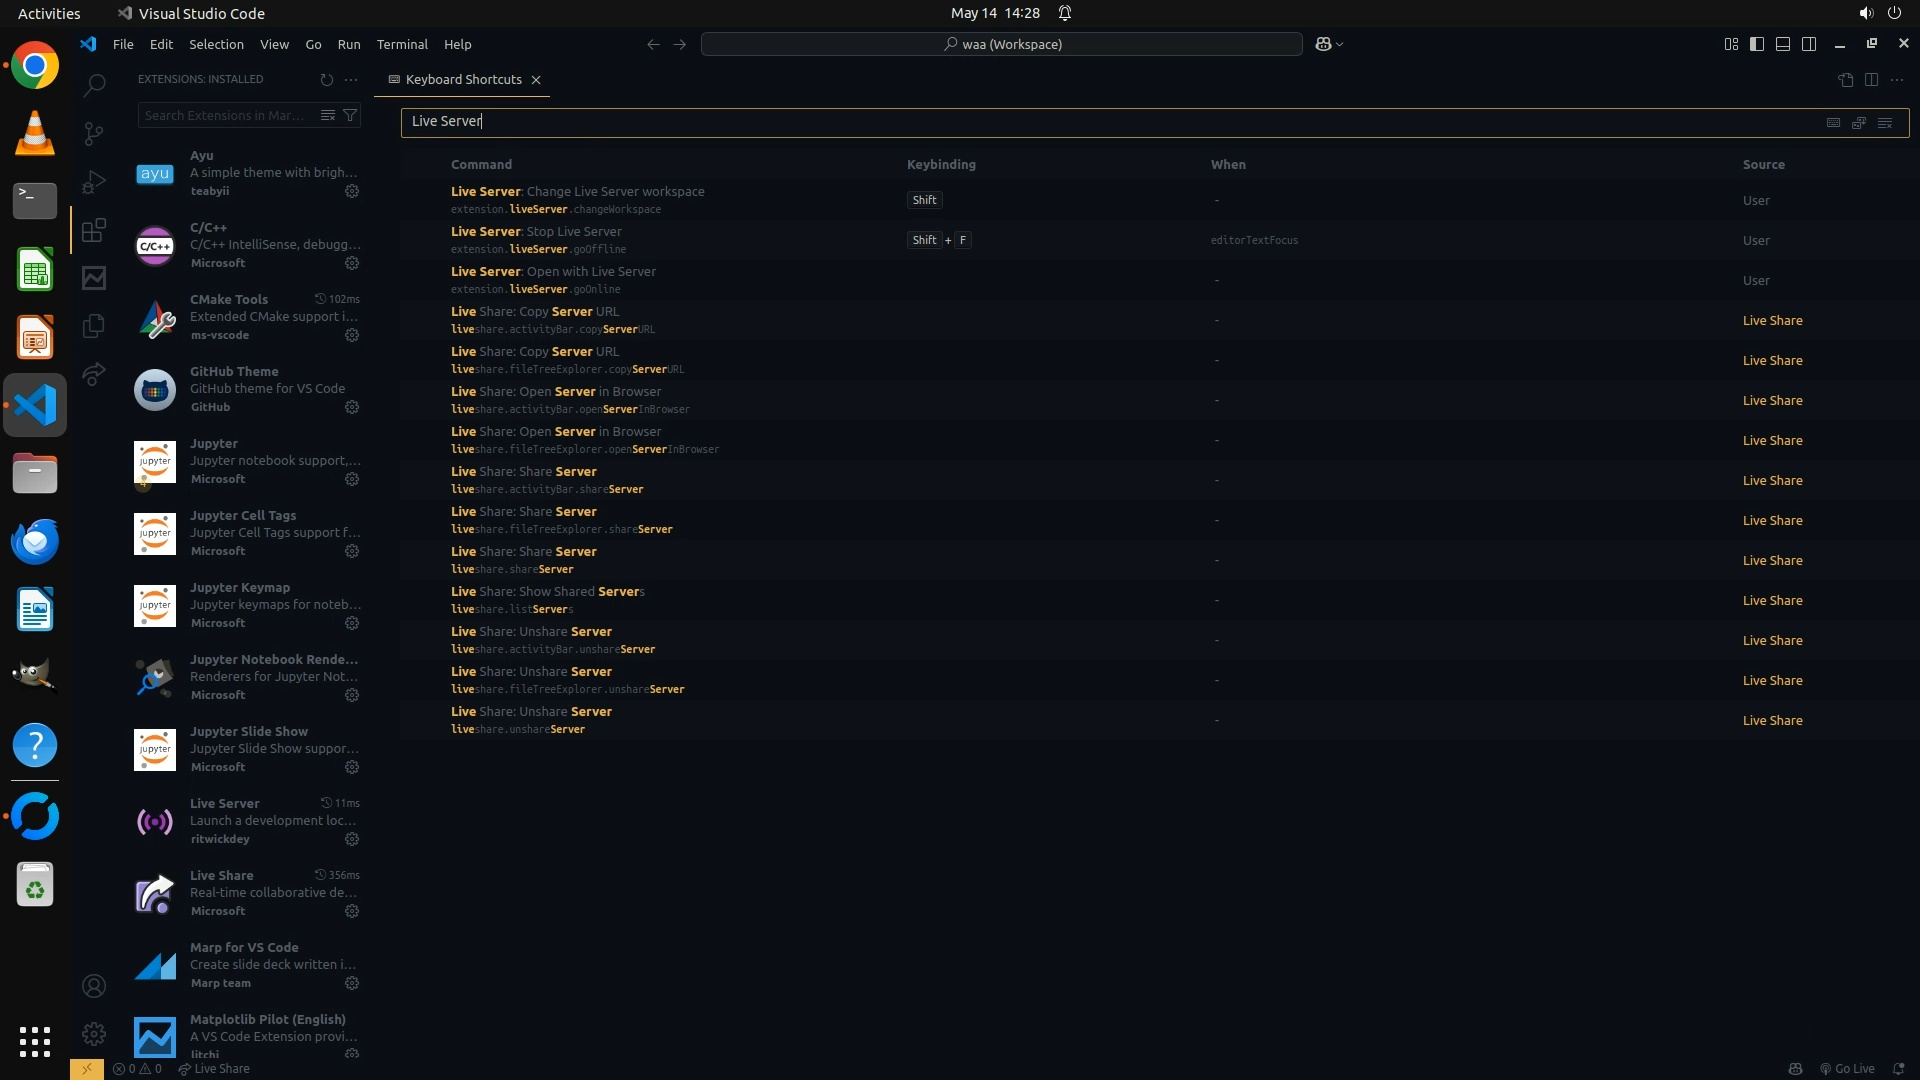
Task: Toggle the bottom panel layout button
Action: [x=1783, y=44]
